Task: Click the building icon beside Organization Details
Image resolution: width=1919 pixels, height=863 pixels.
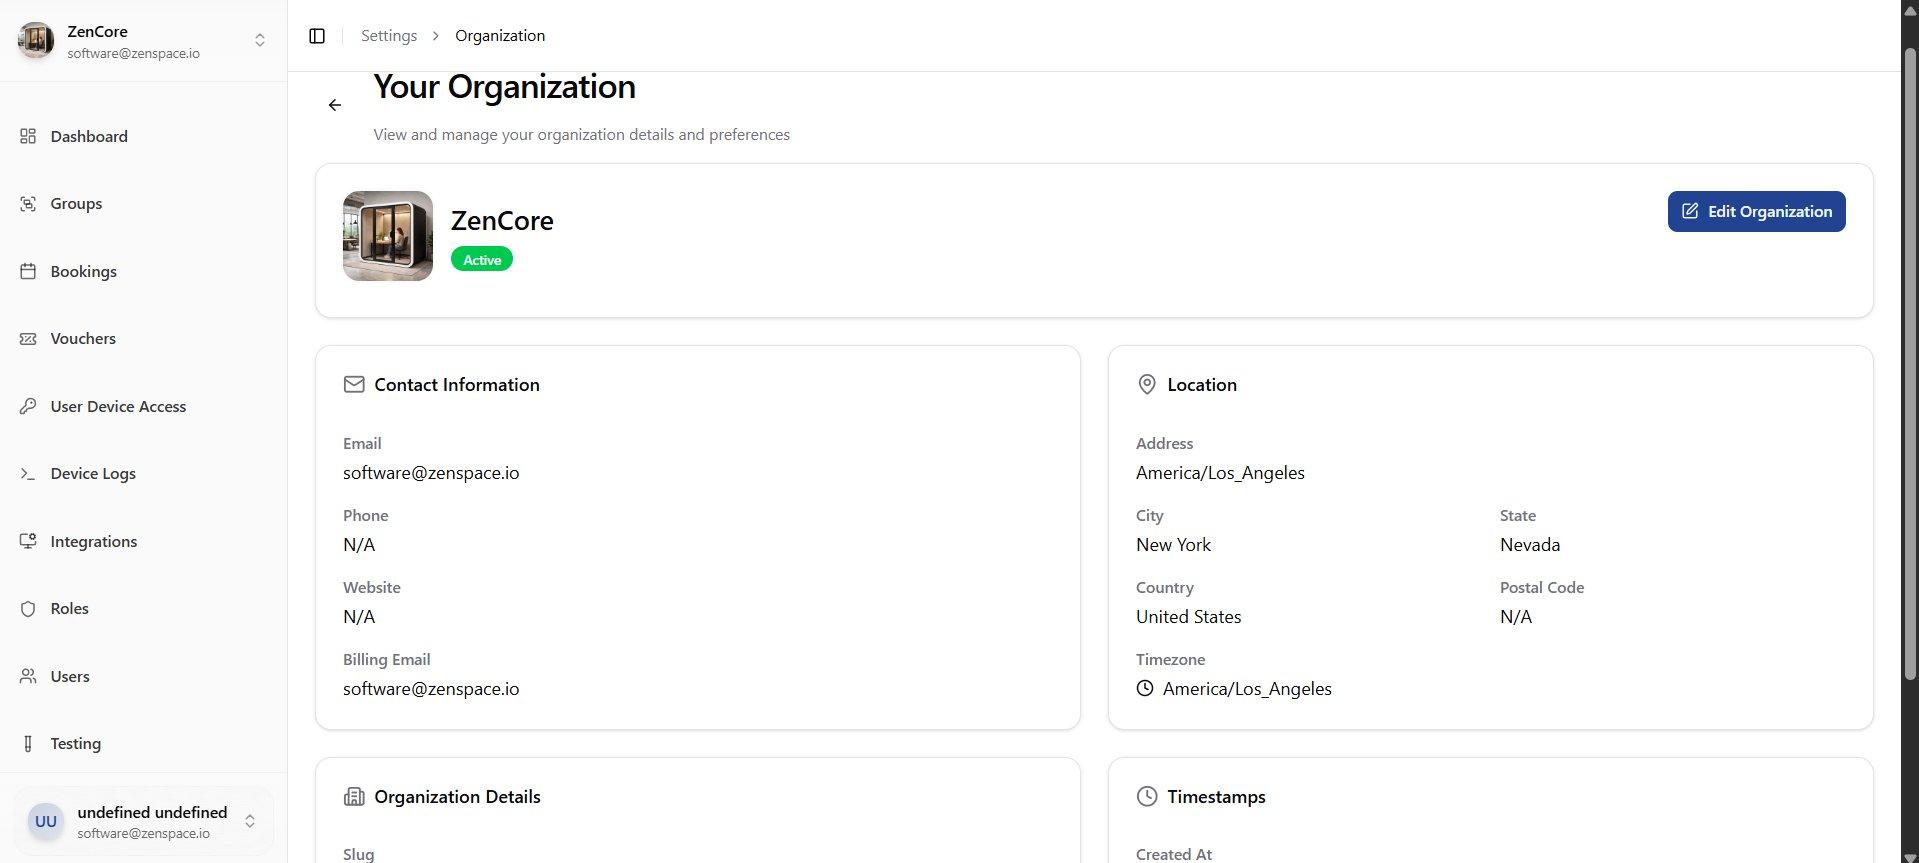Action: [x=354, y=796]
